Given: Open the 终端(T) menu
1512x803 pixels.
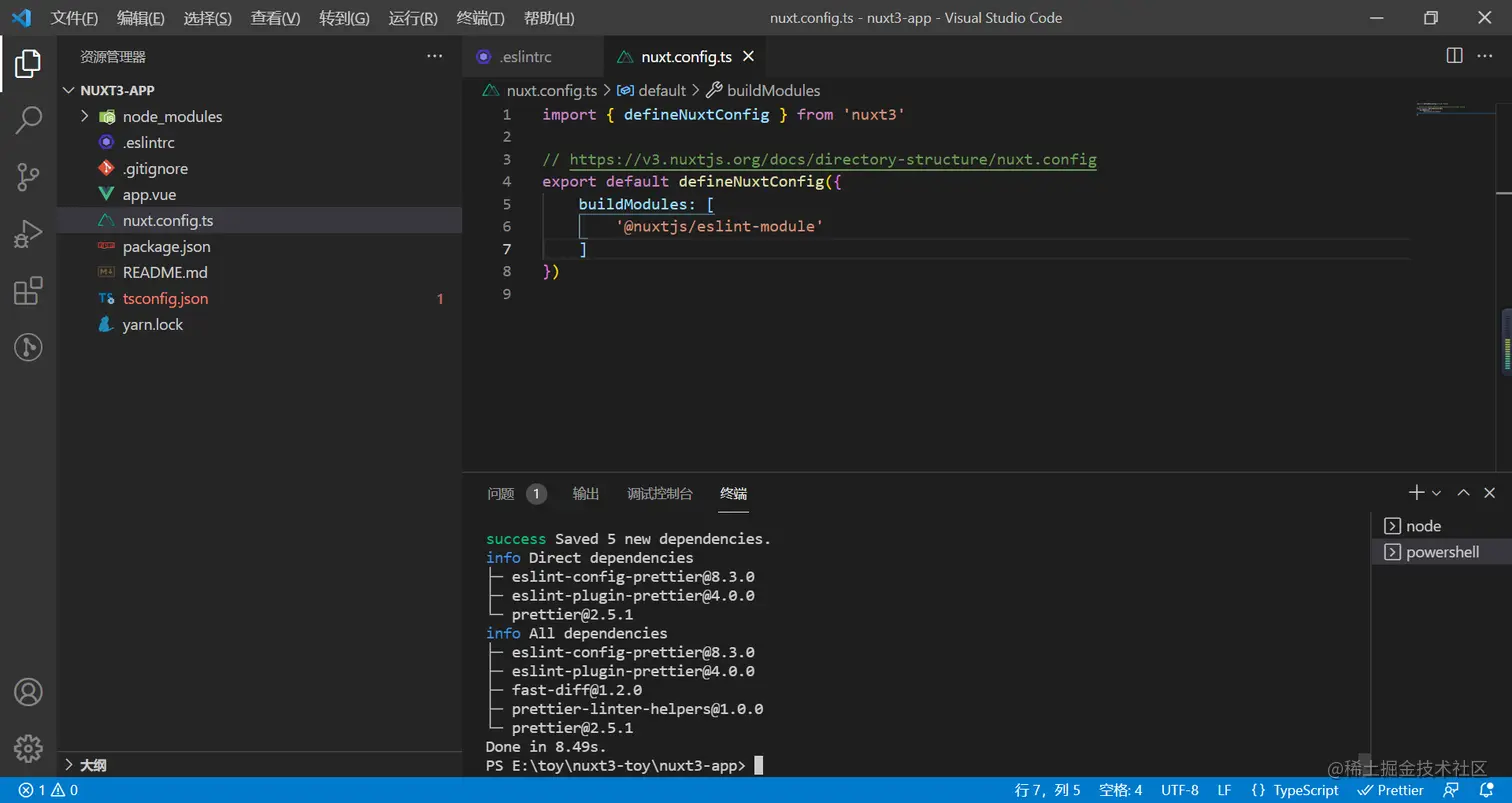Looking at the screenshot, I should 481,18.
